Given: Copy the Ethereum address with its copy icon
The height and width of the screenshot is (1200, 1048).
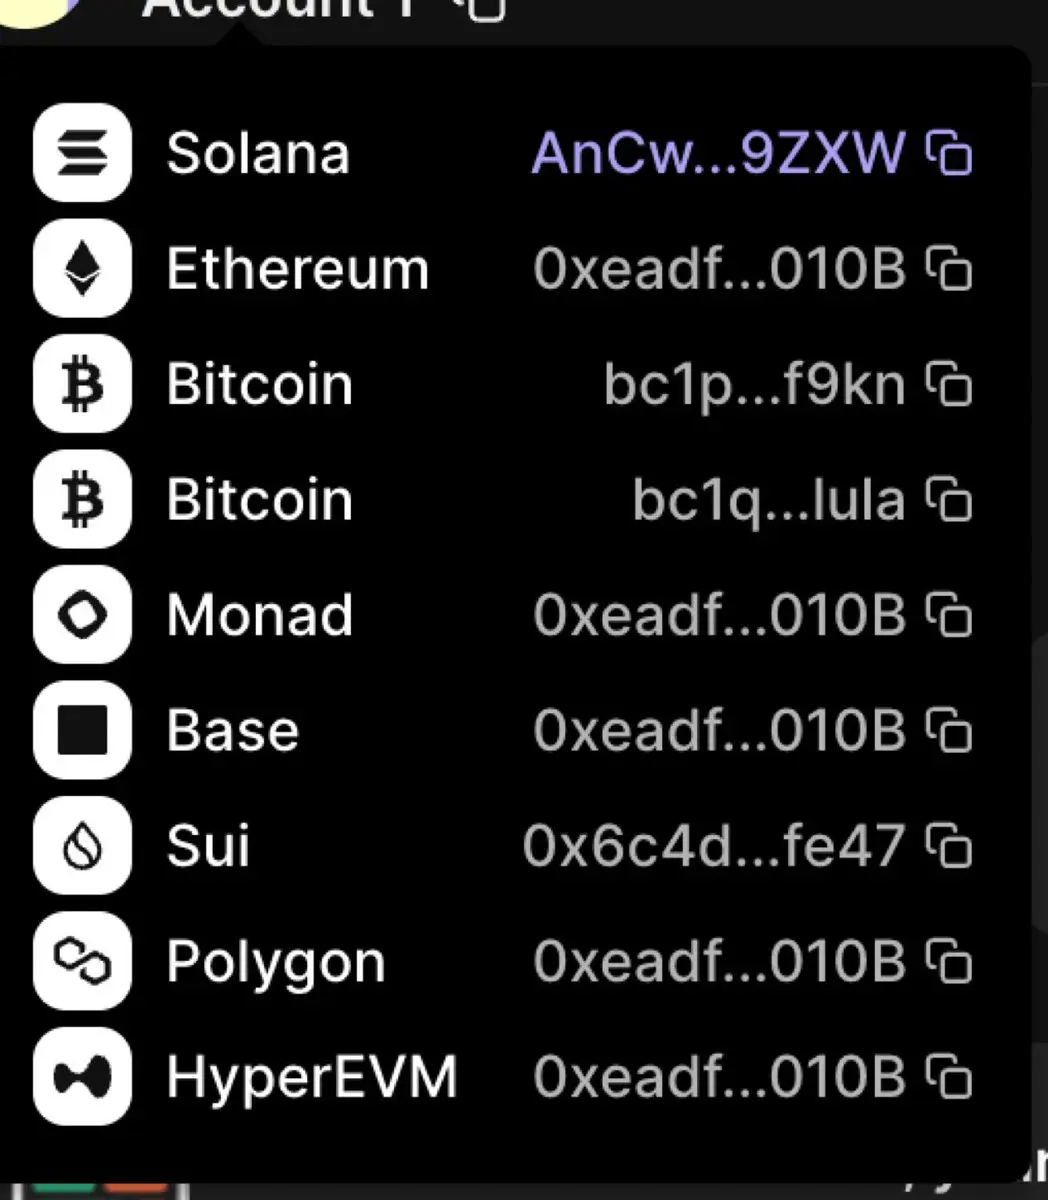Looking at the screenshot, I should [x=948, y=268].
